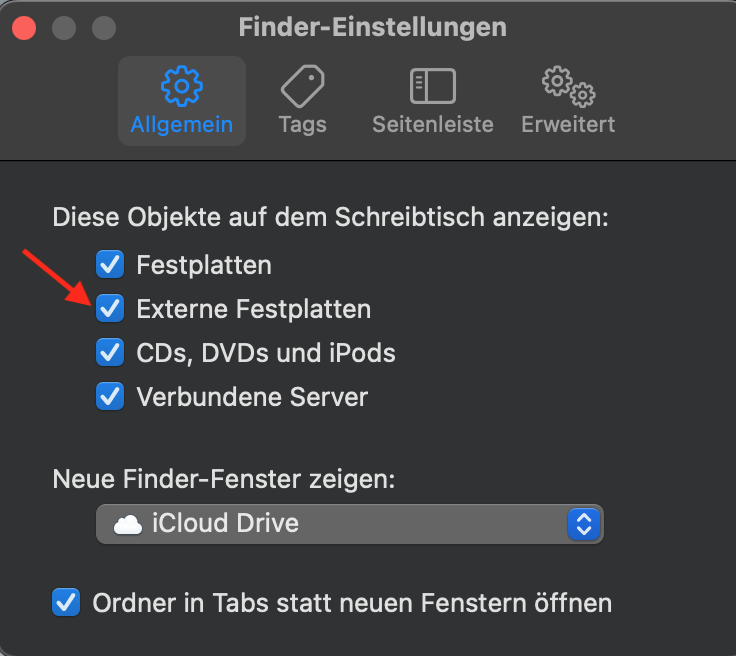Viewport: 736px width, 656px height.
Task: Switch to the Tags tab label
Action: pyautogui.click(x=302, y=125)
